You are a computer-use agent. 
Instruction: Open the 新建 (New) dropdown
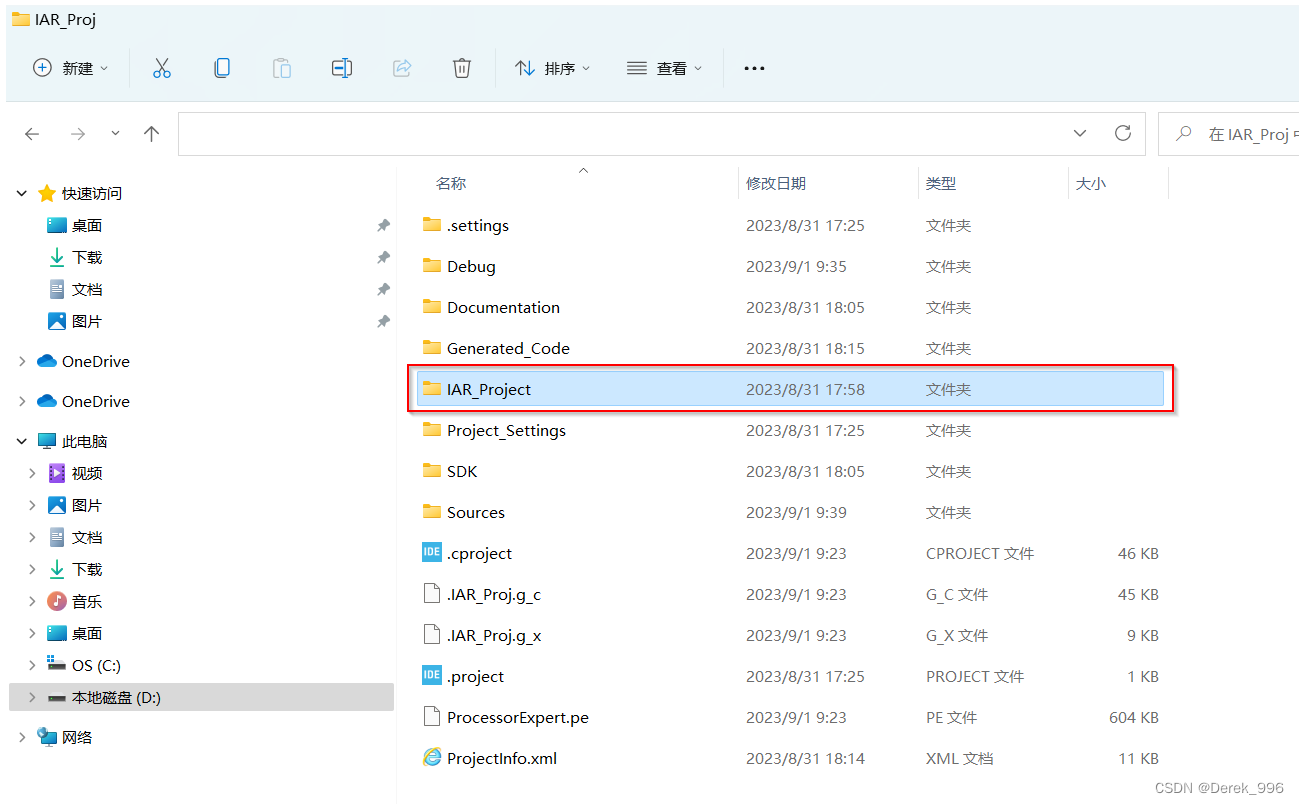[70, 68]
